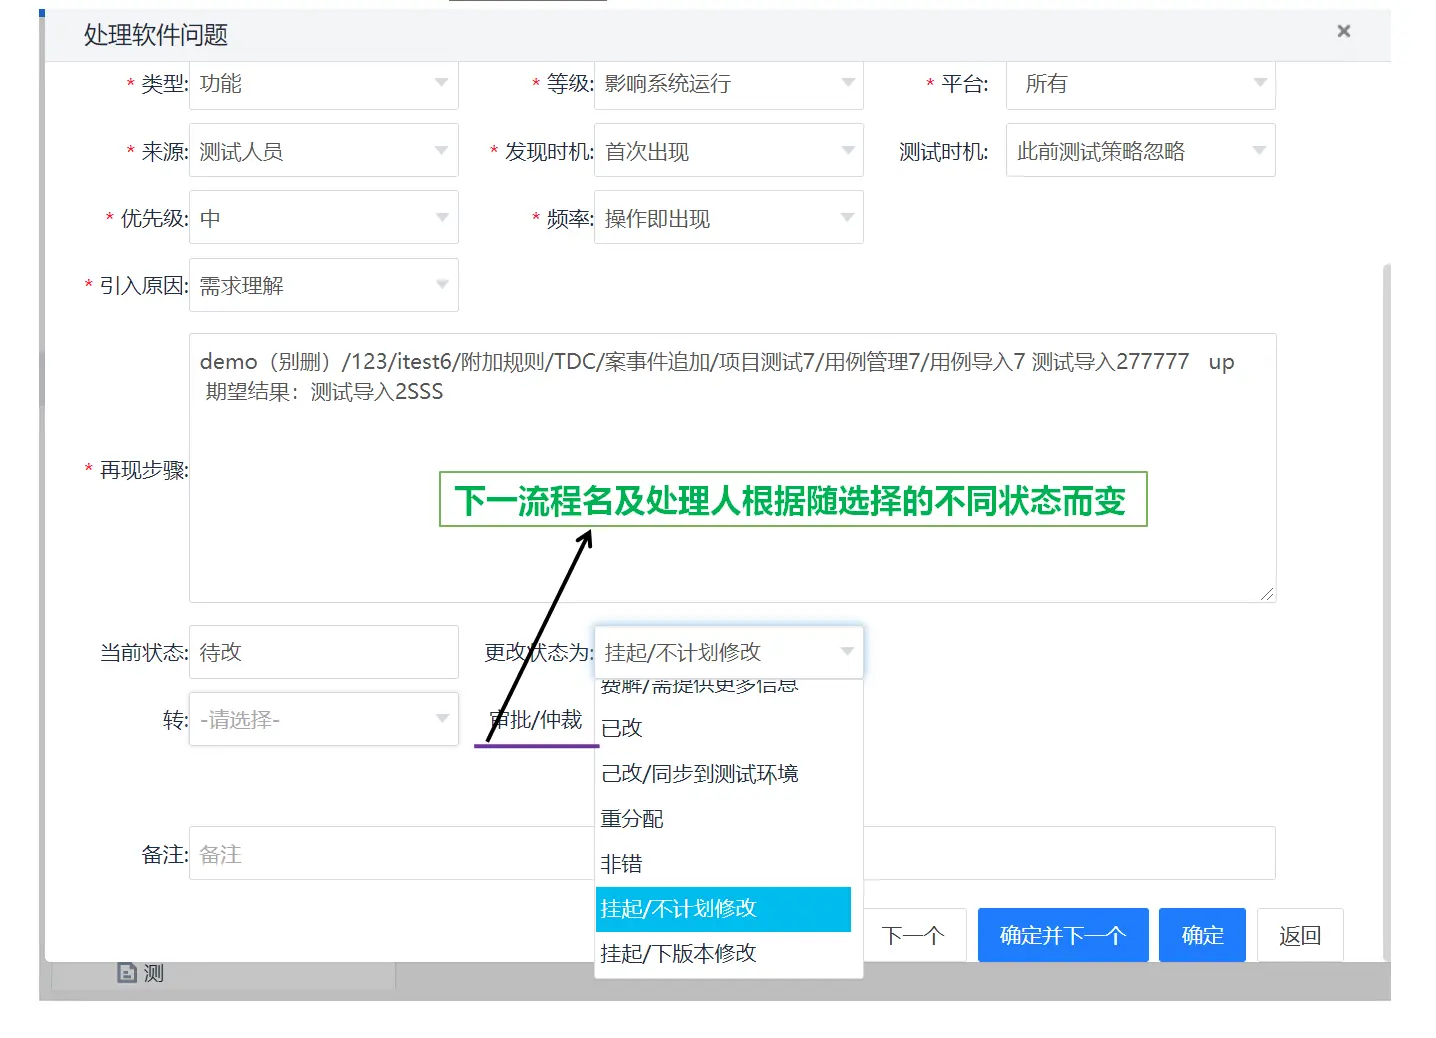Open the 引入原因 dropdown showing 需求理解

pos(324,286)
